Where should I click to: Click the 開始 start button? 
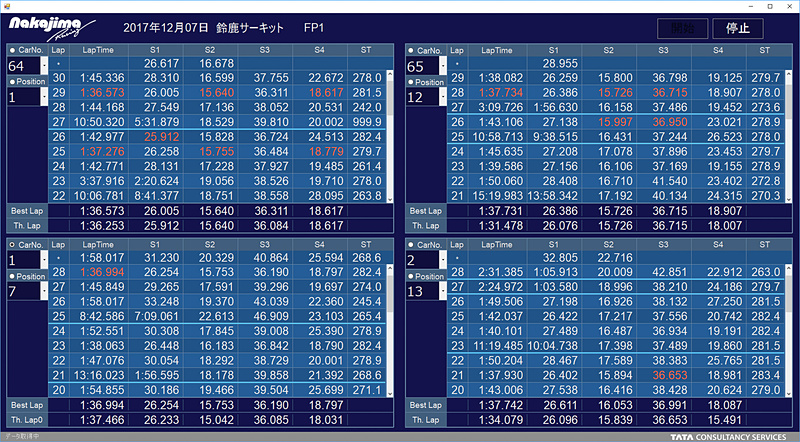[x=682, y=29]
